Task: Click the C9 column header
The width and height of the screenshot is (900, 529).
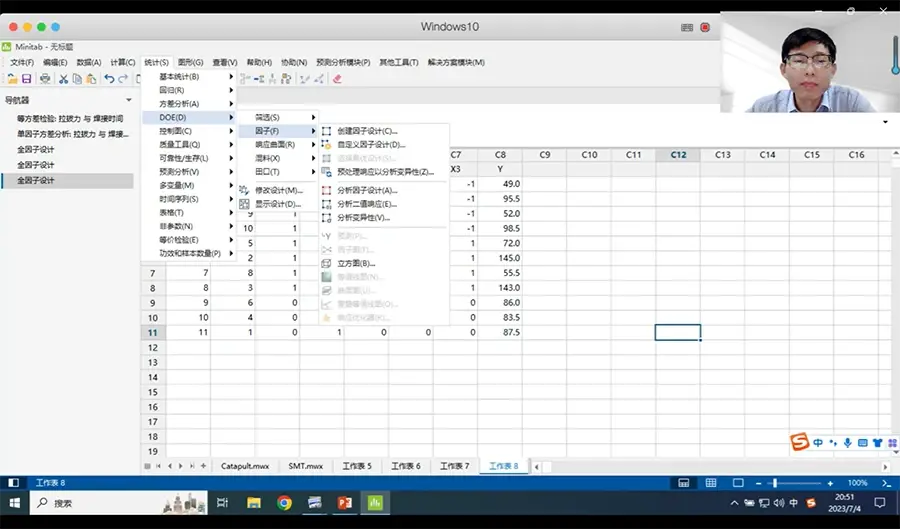Action: click(x=545, y=155)
